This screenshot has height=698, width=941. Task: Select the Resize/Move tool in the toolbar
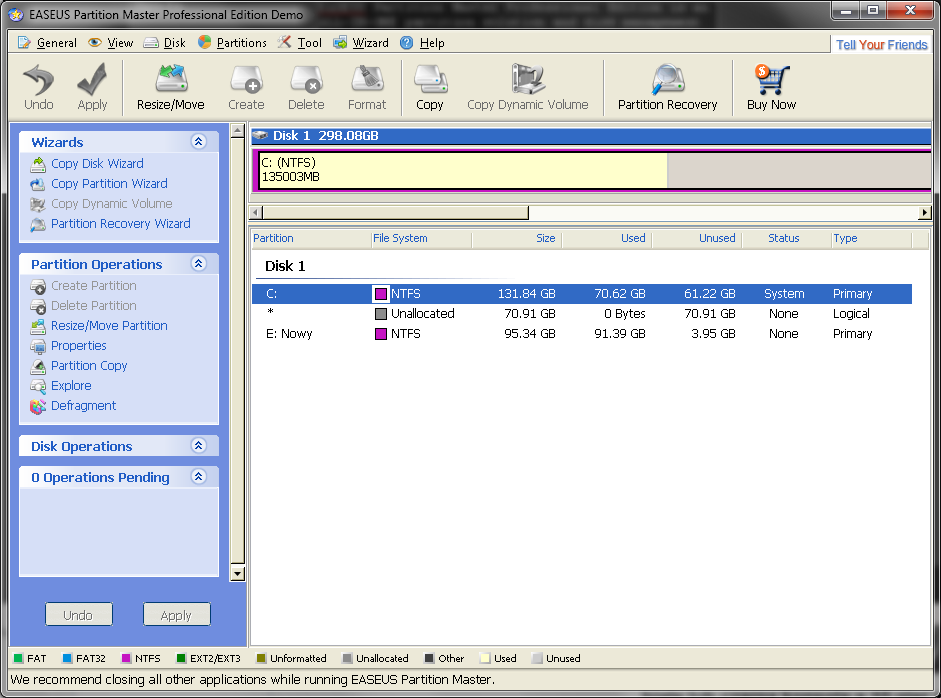click(170, 86)
